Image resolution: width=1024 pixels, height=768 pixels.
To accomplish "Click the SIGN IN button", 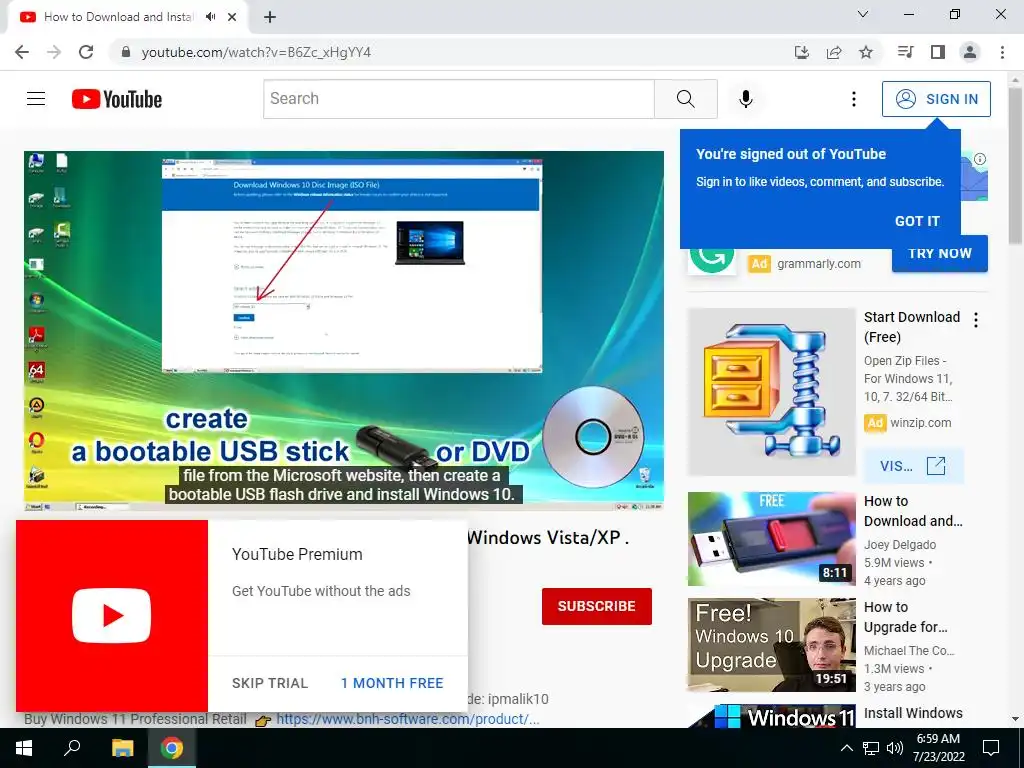I will 936,99.
